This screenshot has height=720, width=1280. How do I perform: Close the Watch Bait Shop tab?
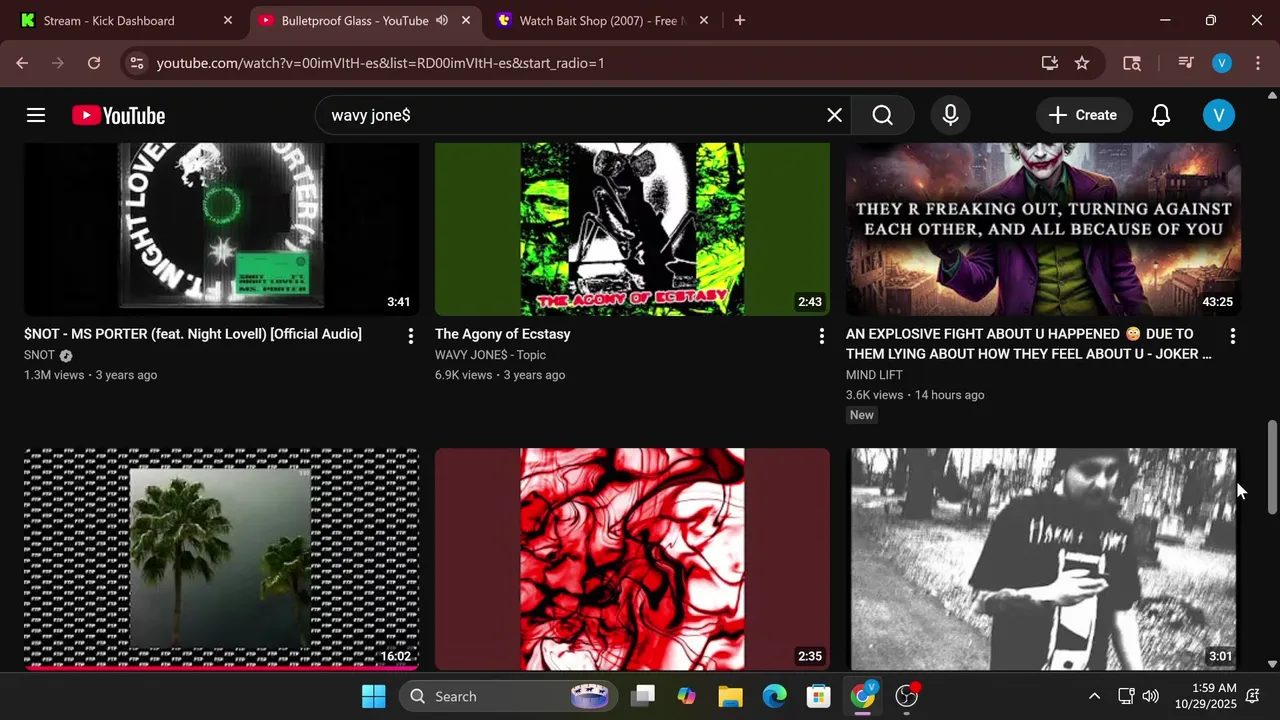[704, 20]
